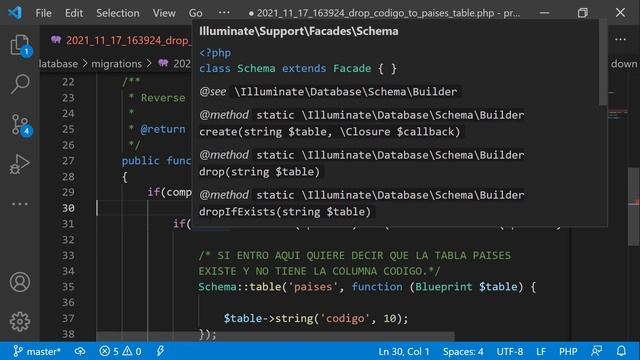Click 'Blueprint' type on line 35

click(444, 287)
